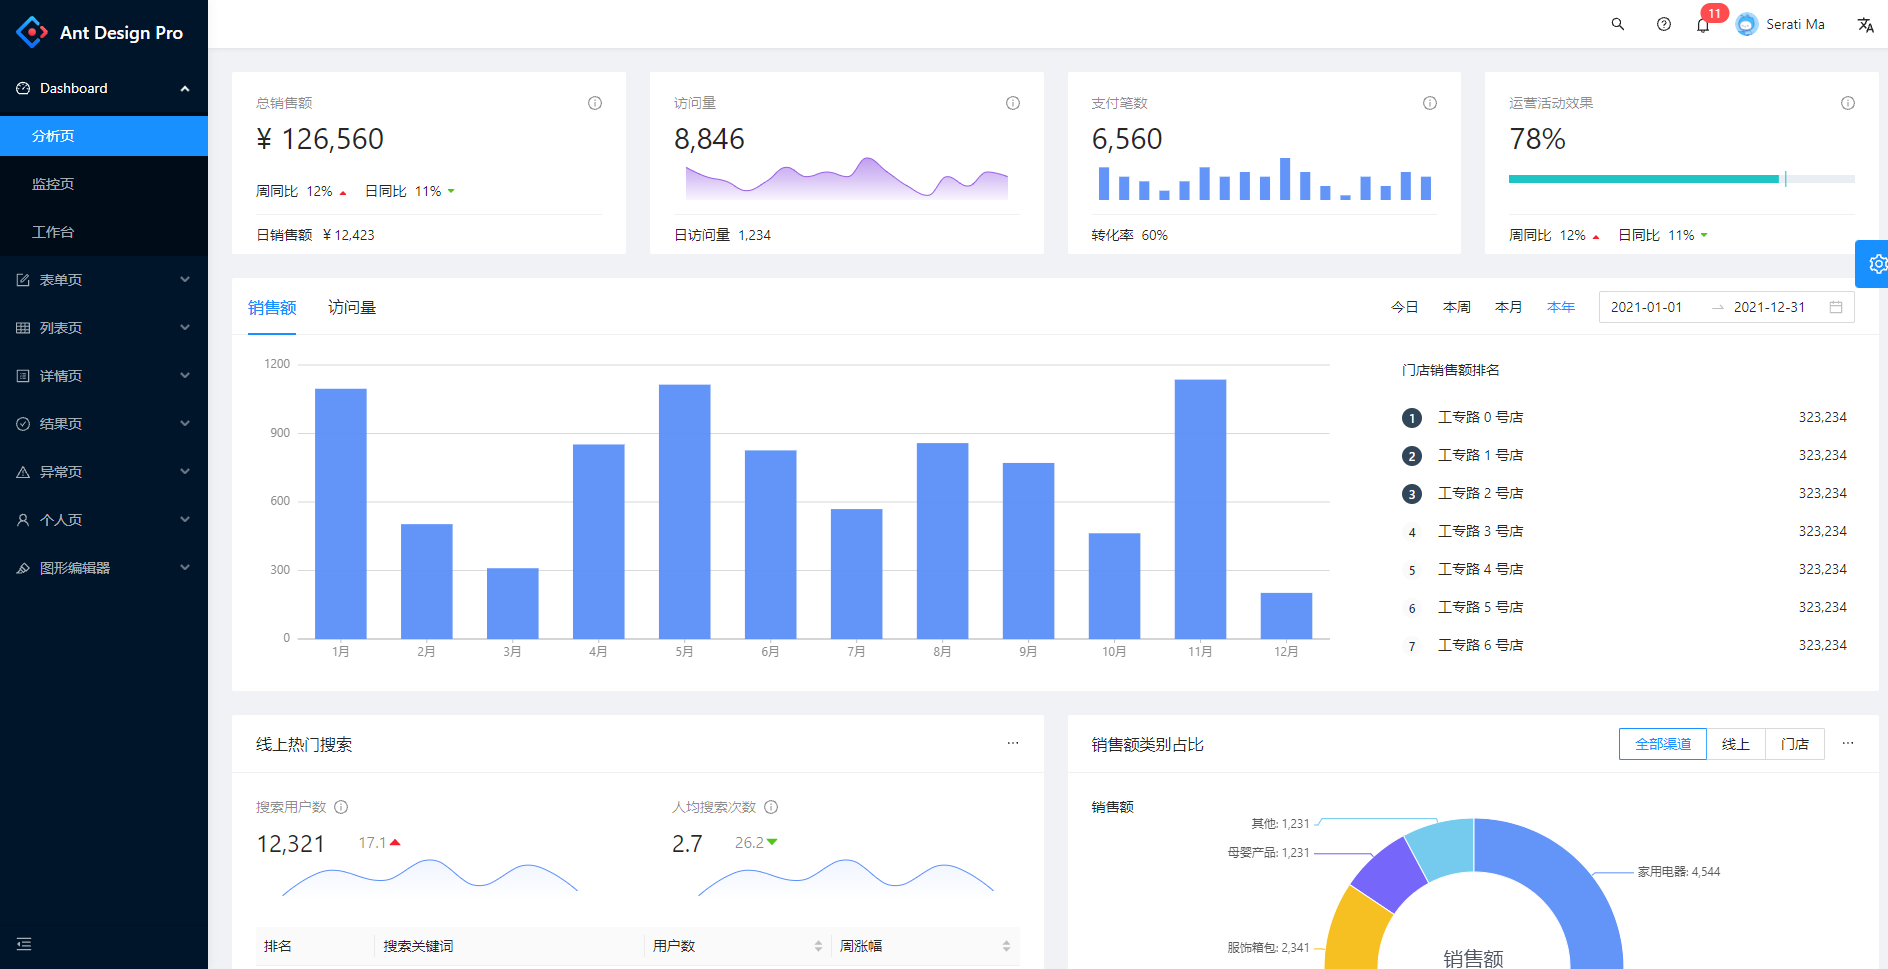The width and height of the screenshot is (1888, 969).
Task: Expand the 图形编辑器 submenu
Action: (185, 568)
